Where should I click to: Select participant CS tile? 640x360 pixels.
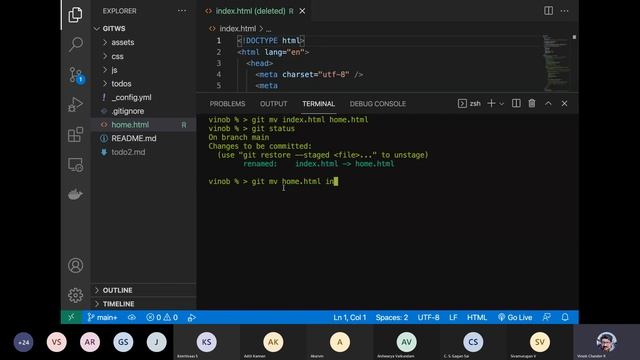[473, 342]
